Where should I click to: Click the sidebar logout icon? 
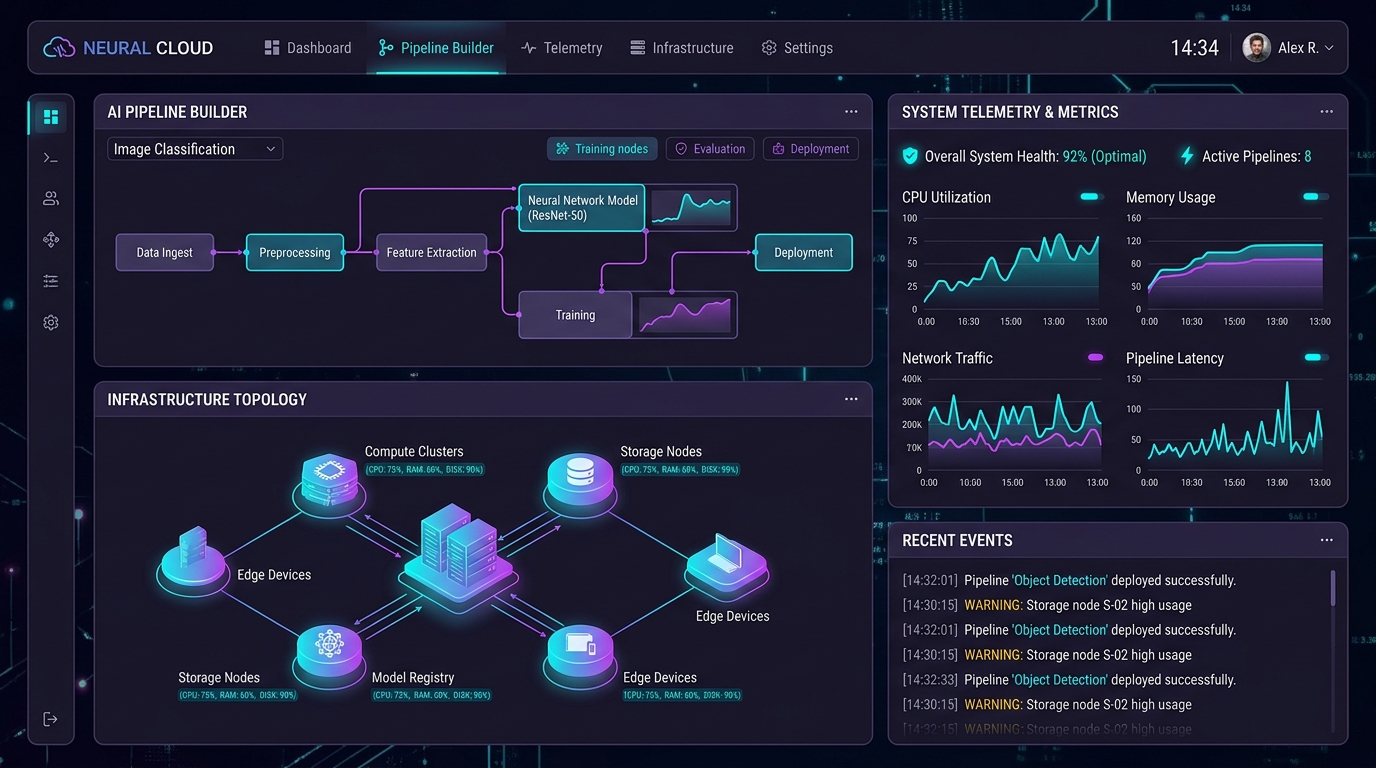point(51,719)
